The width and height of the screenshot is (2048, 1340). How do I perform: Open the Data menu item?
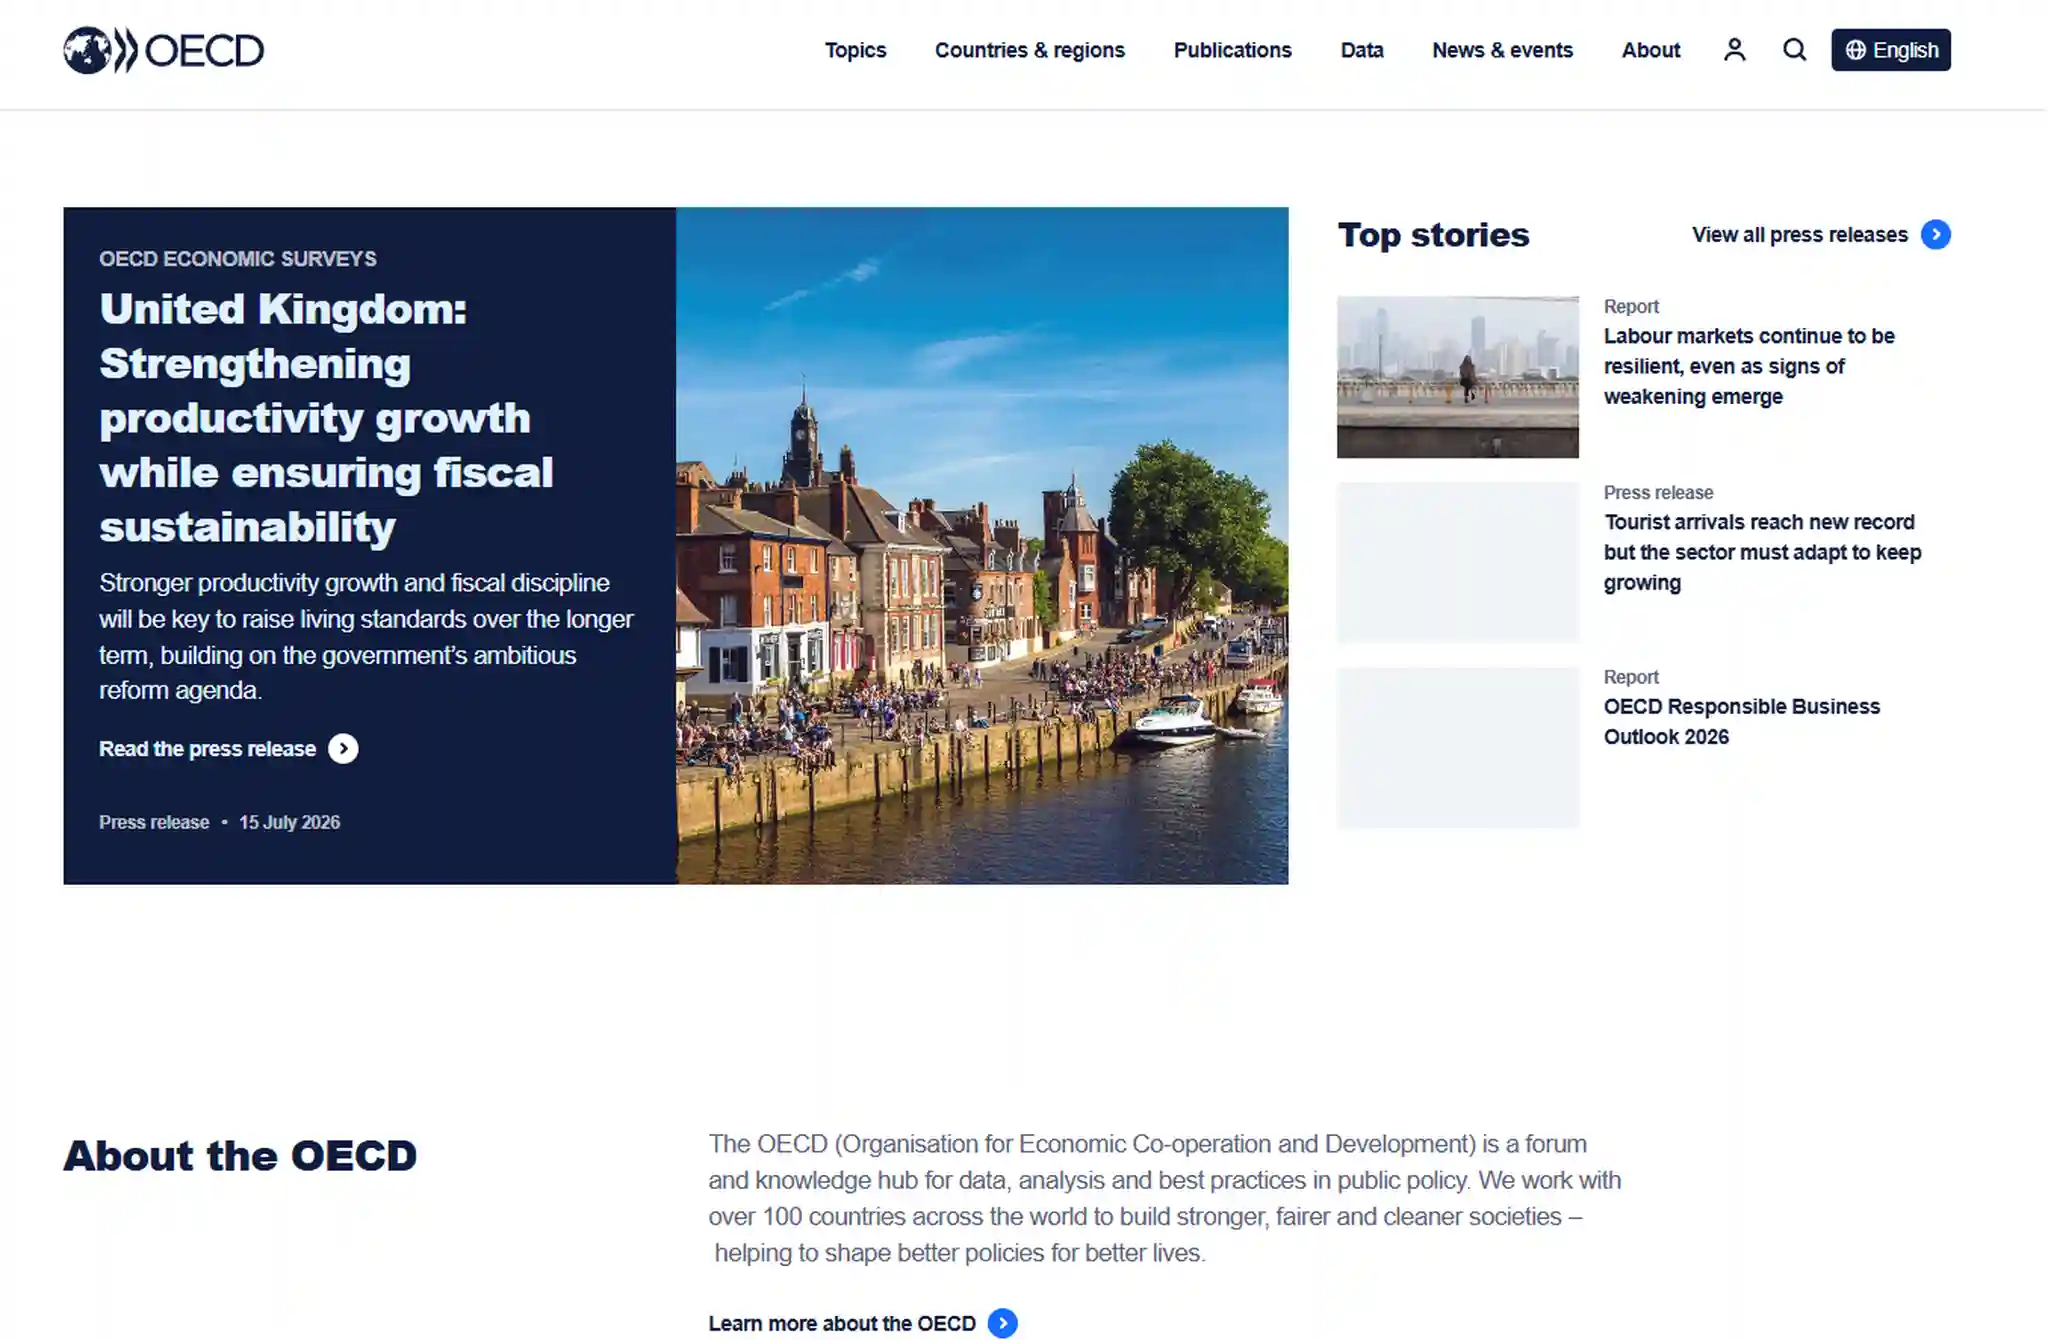(x=1361, y=50)
